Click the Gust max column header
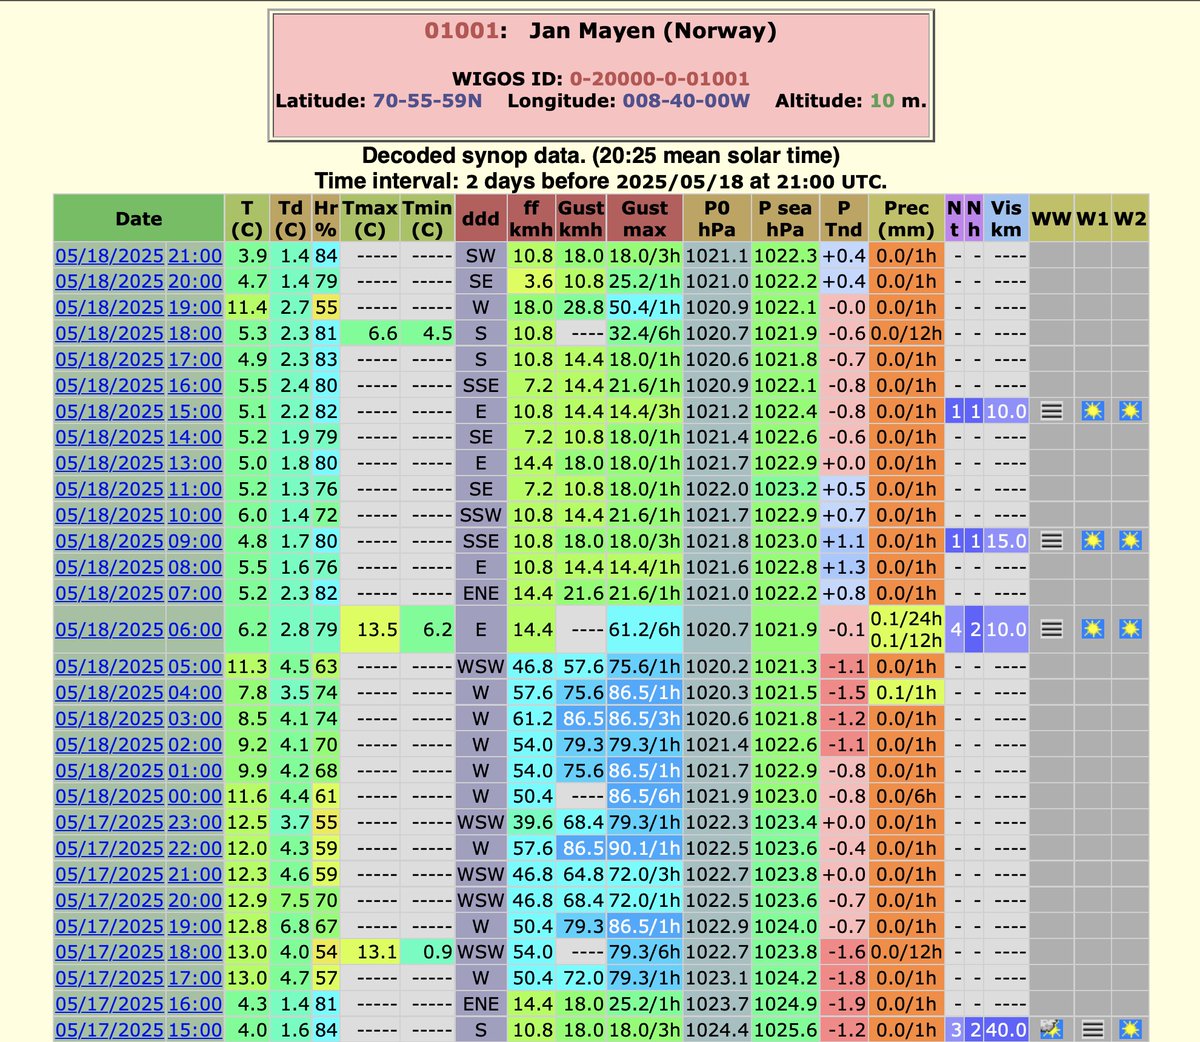The image size is (1200, 1042). [644, 219]
